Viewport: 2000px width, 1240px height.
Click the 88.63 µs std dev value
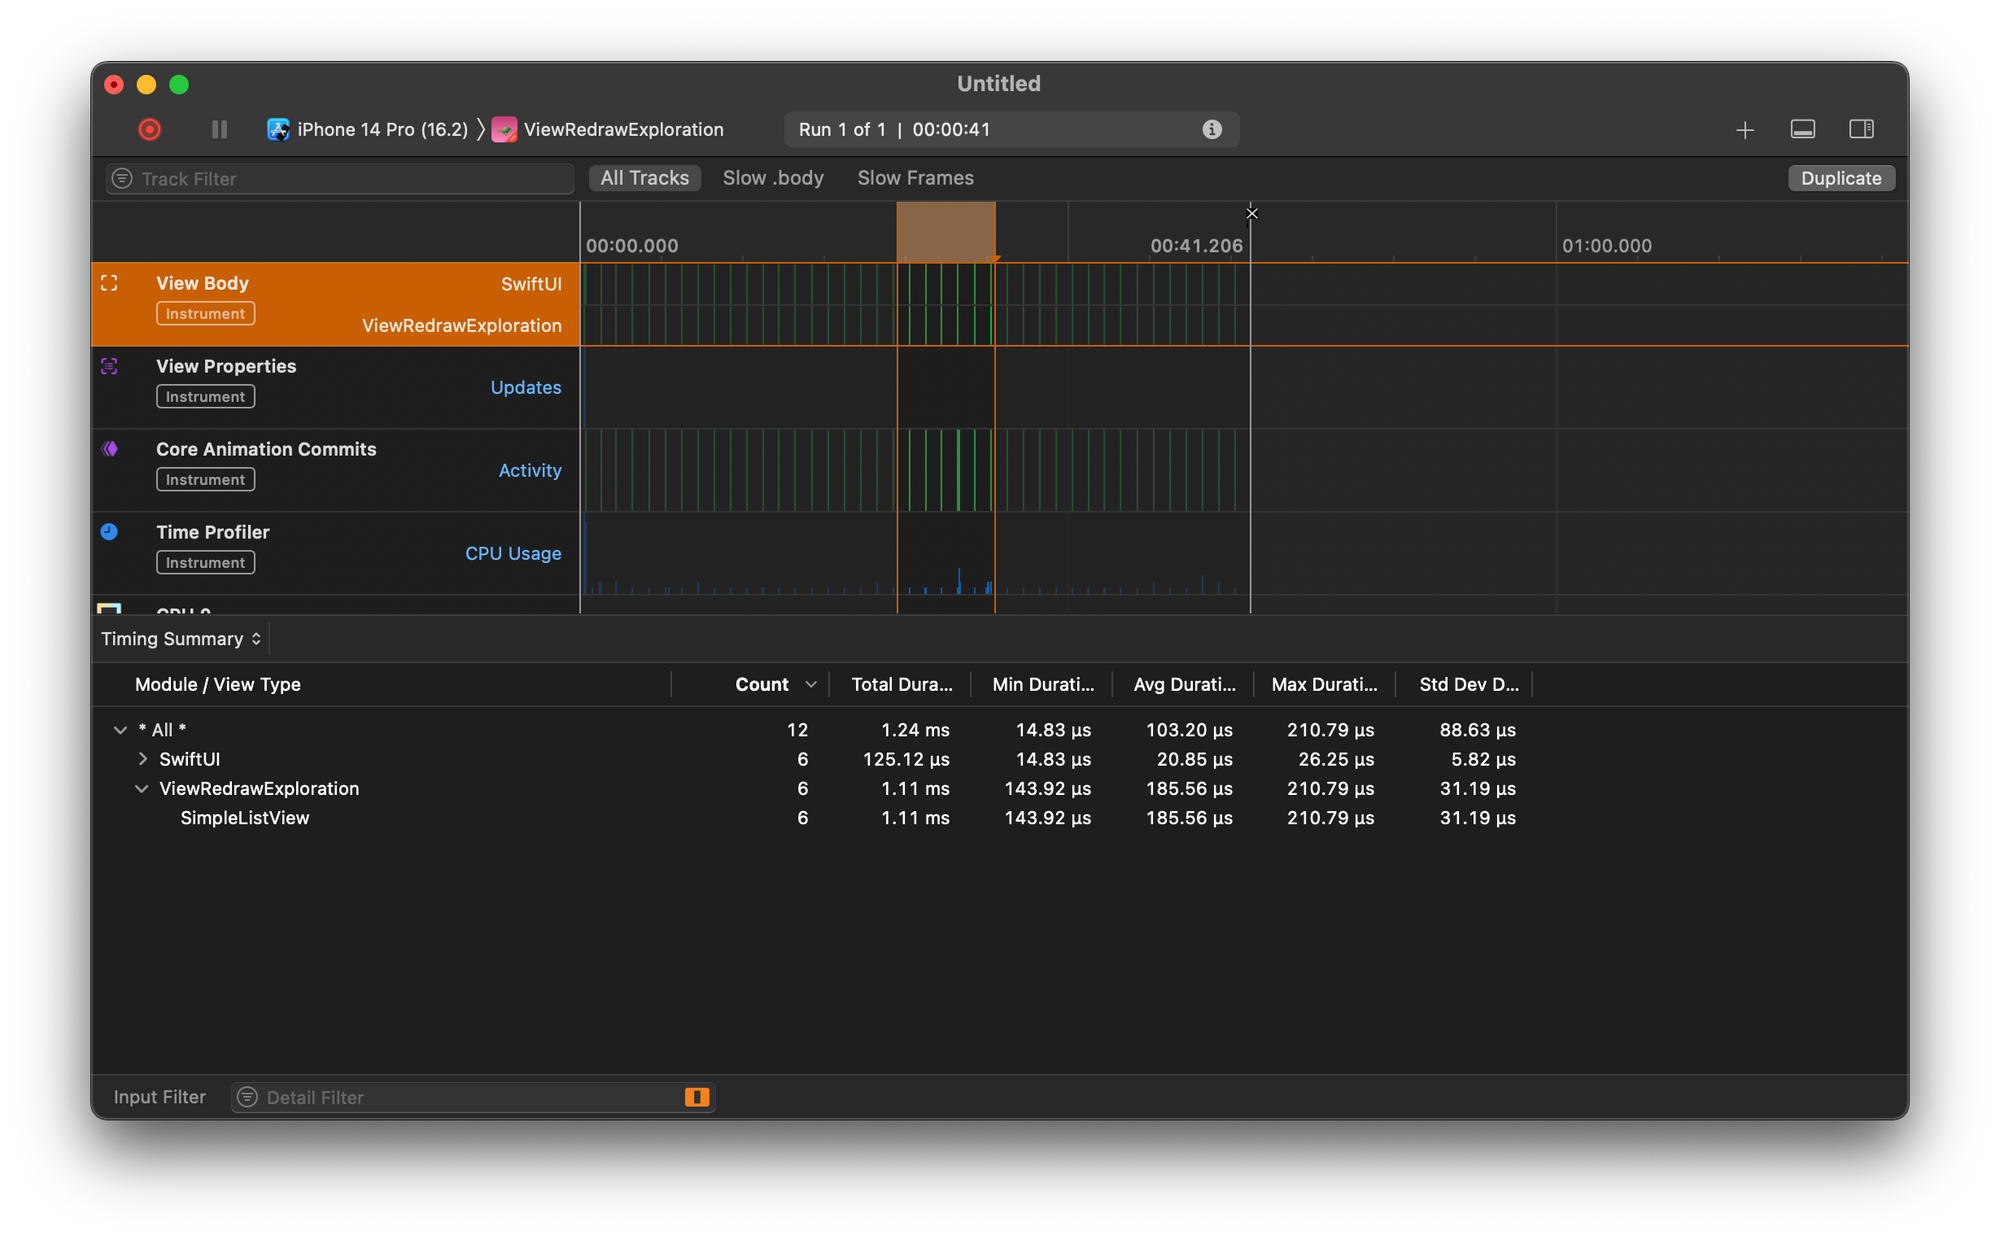point(1477,730)
